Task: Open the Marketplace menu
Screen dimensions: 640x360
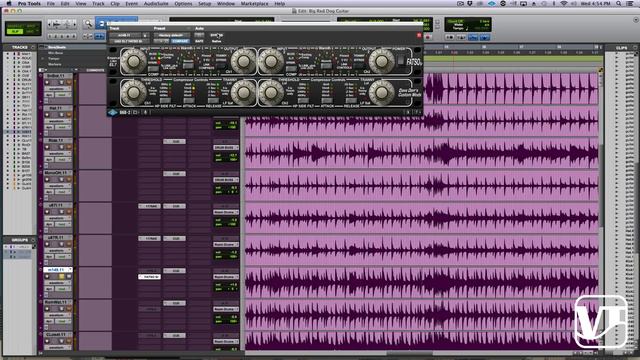Action: click(254, 3)
